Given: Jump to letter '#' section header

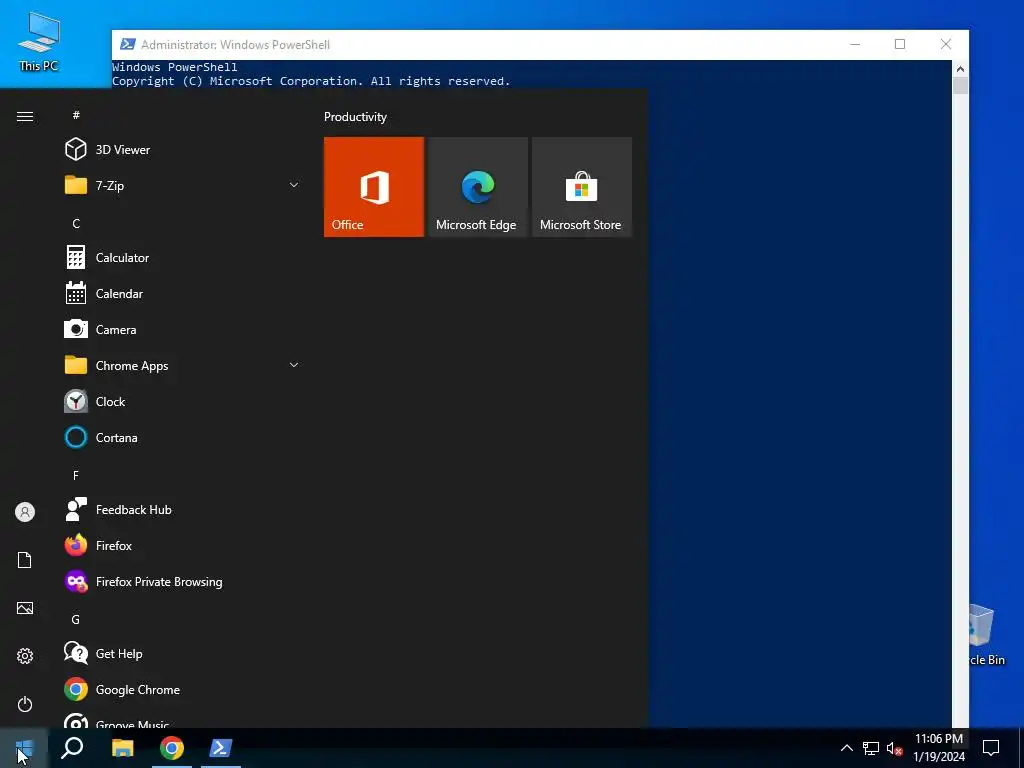Looking at the screenshot, I should coord(76,115).
